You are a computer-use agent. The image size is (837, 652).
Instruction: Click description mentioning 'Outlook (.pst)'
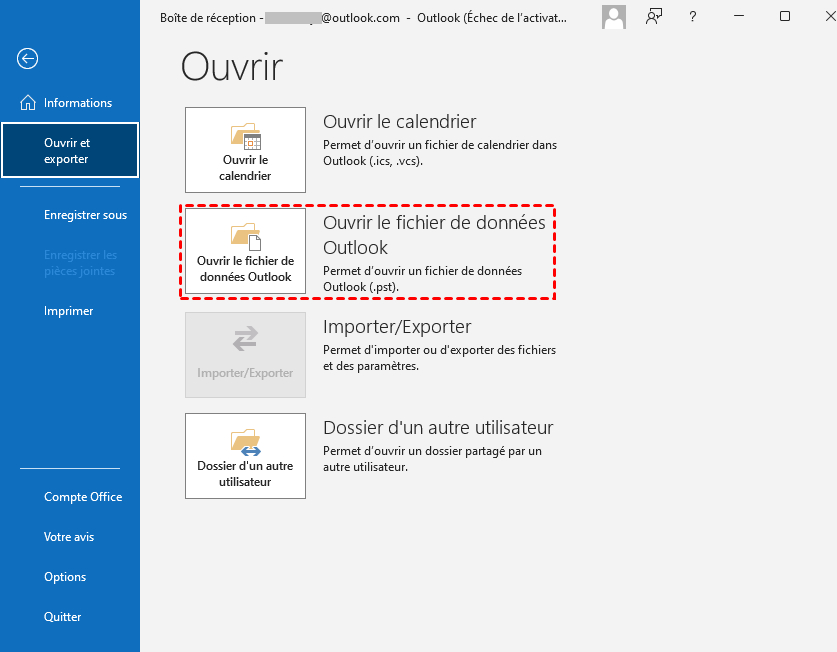point(423,279)
